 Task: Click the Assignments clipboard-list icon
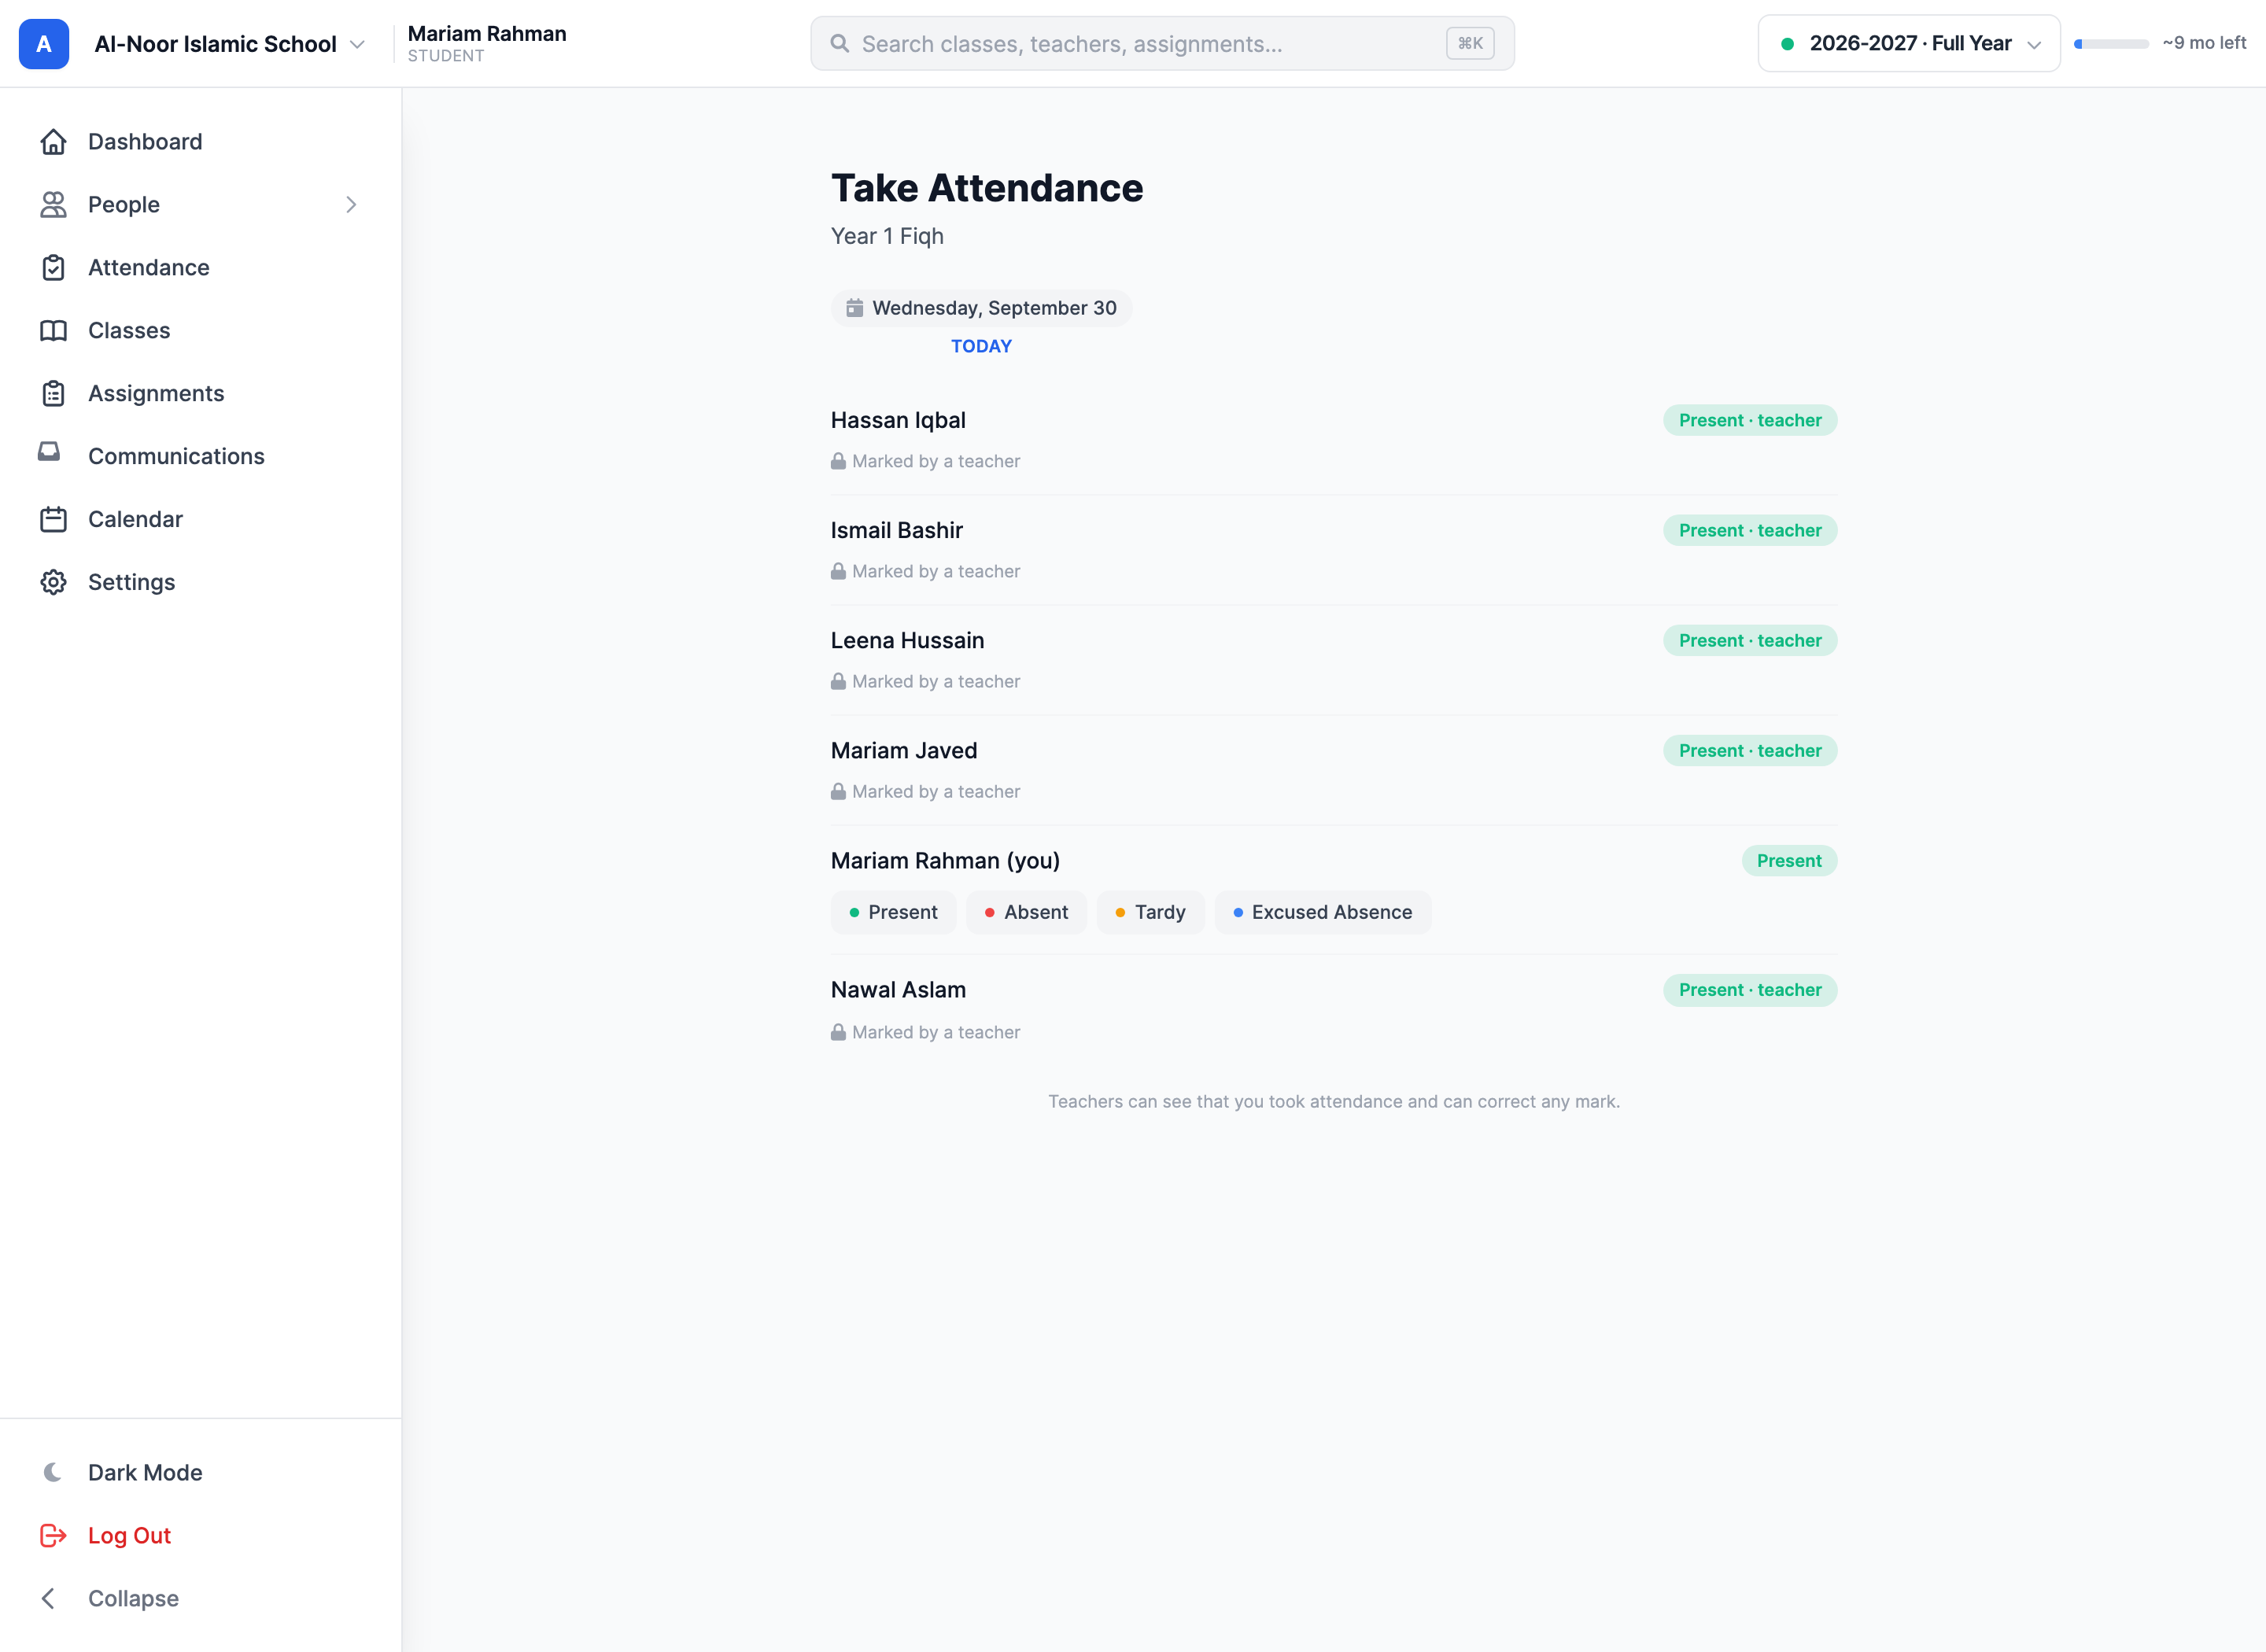tap(53, 394)
